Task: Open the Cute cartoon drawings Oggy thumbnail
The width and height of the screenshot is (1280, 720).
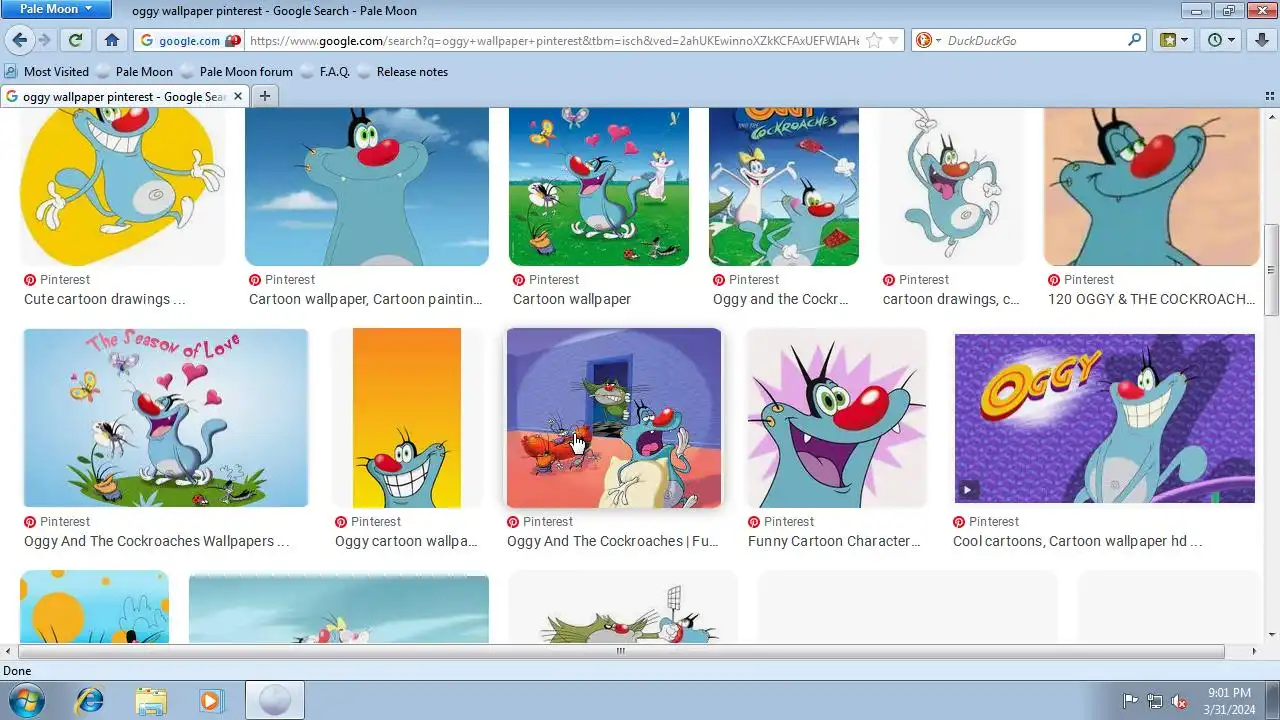Action: tap(122, 187)
